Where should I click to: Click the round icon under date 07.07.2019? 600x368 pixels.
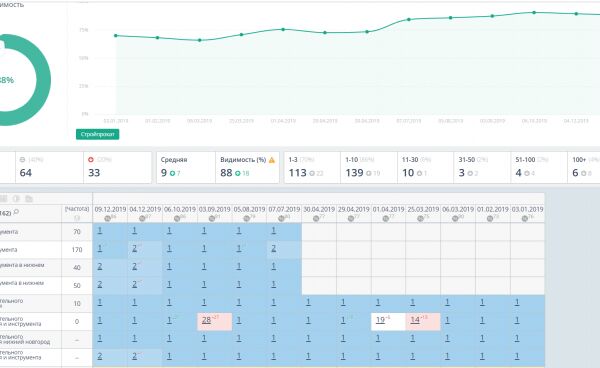(282, 218)
